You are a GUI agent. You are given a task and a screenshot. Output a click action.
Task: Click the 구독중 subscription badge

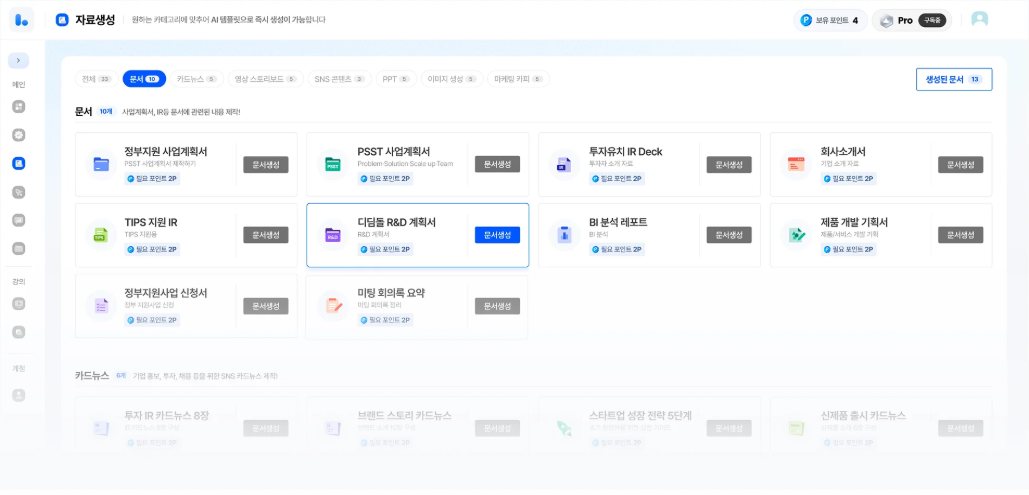point(932,20)
